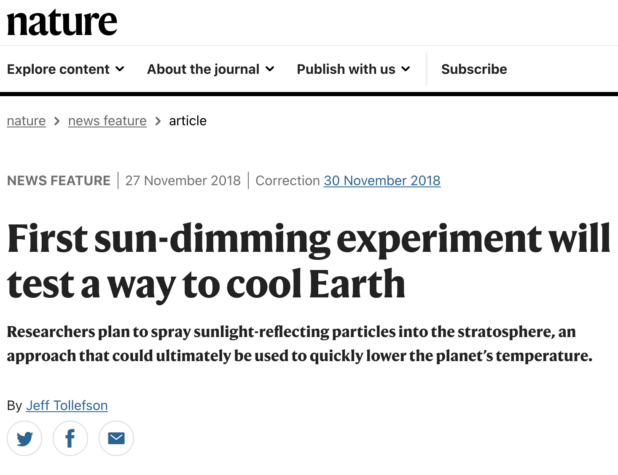Share the article on Facebook
The image size is (618, 475).
click(x=70, y=439)
